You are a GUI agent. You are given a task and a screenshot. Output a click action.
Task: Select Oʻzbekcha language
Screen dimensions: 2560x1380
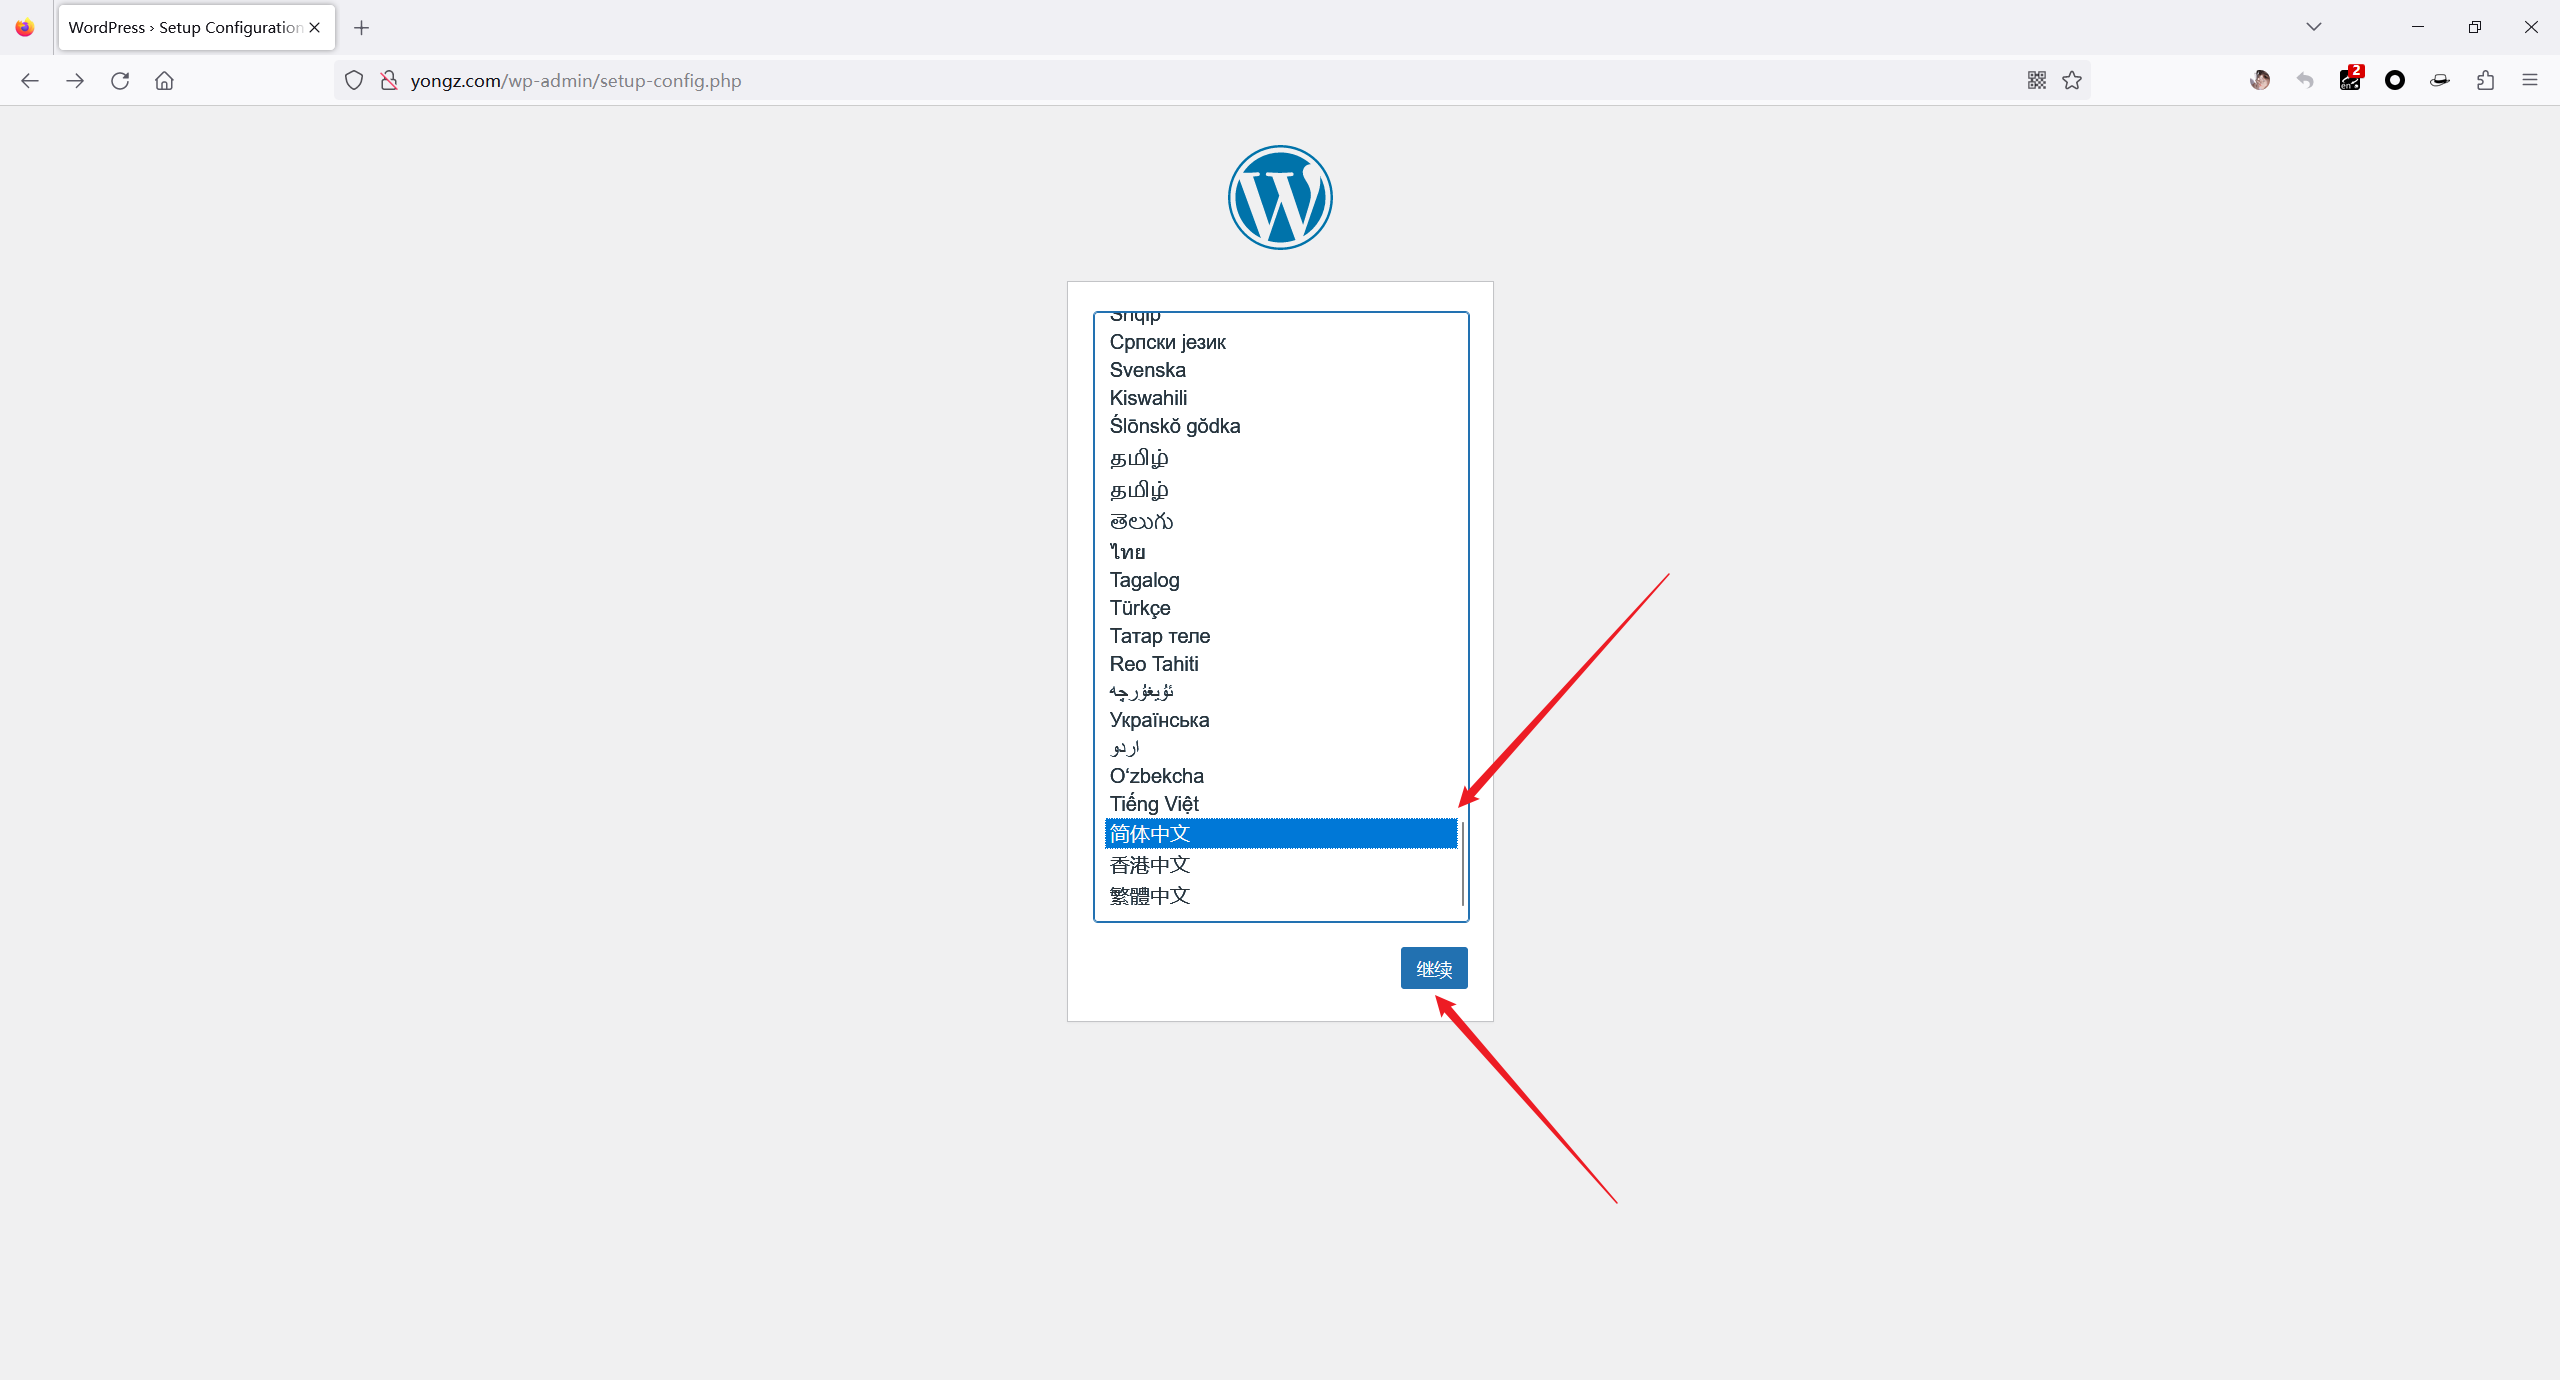click(1281, 776)
